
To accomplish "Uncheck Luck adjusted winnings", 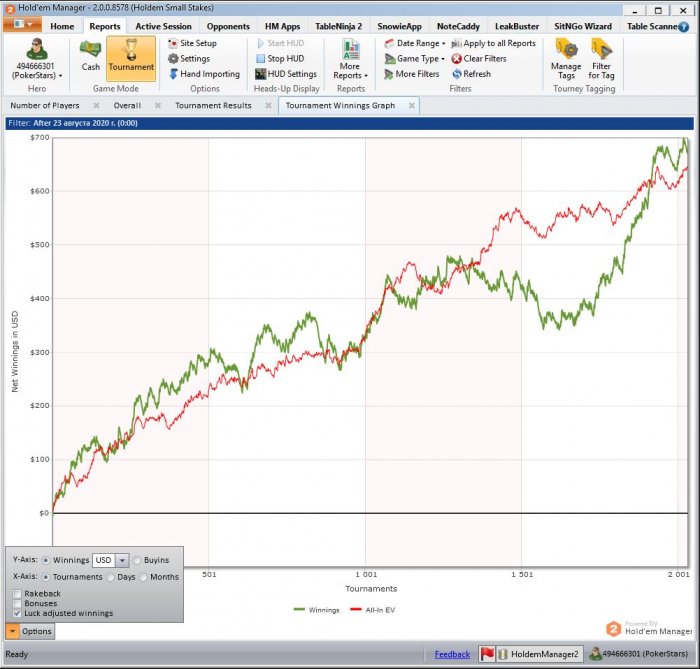I will [17, 613].
